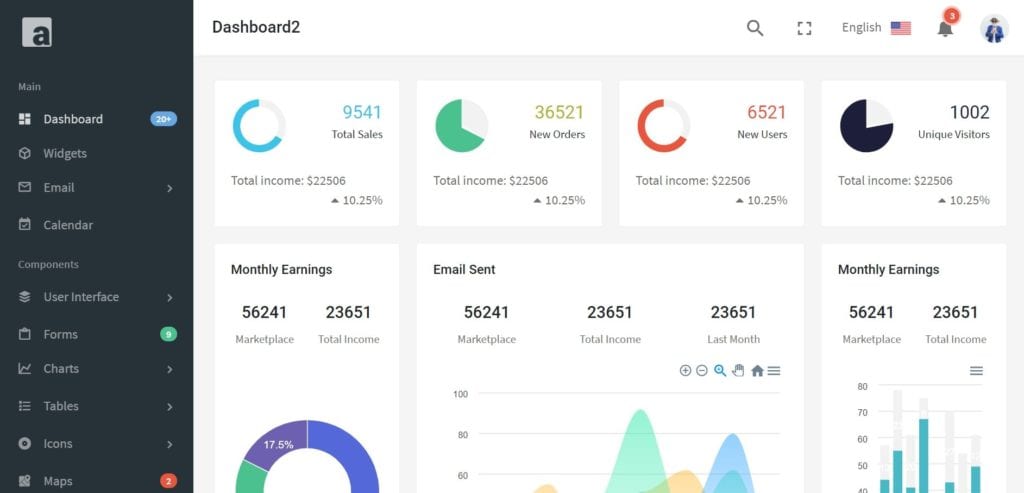This screenshot has height=493, width=1024.
Task: Click the zoom-in plus icon on the Email Sent chart
Action: [685, 371]
